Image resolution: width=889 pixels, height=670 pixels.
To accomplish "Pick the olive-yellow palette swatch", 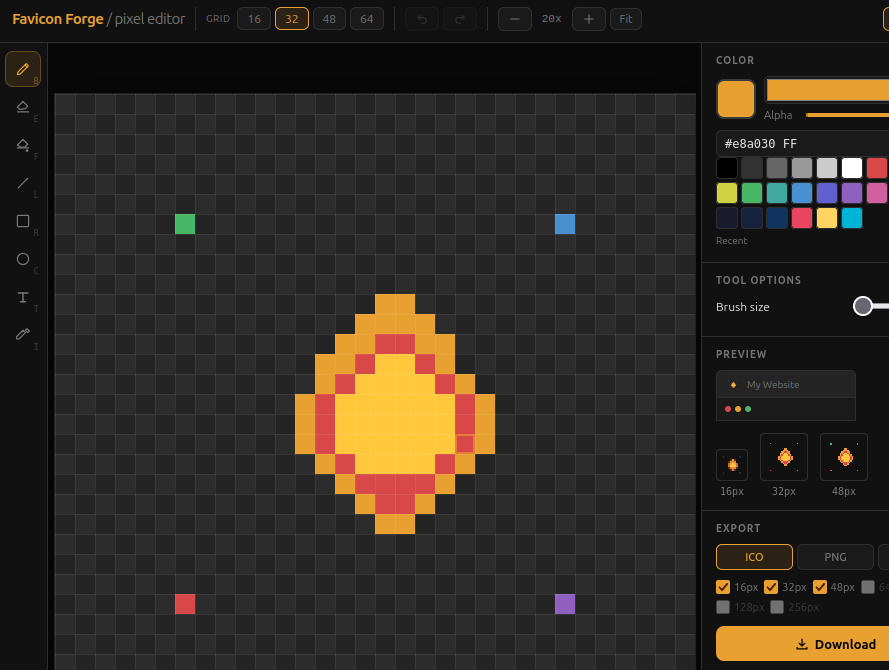I will pos(727,193).
